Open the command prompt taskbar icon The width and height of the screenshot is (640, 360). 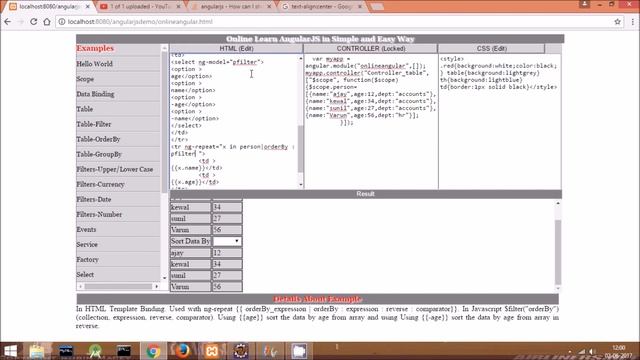[x=124, y=351]
